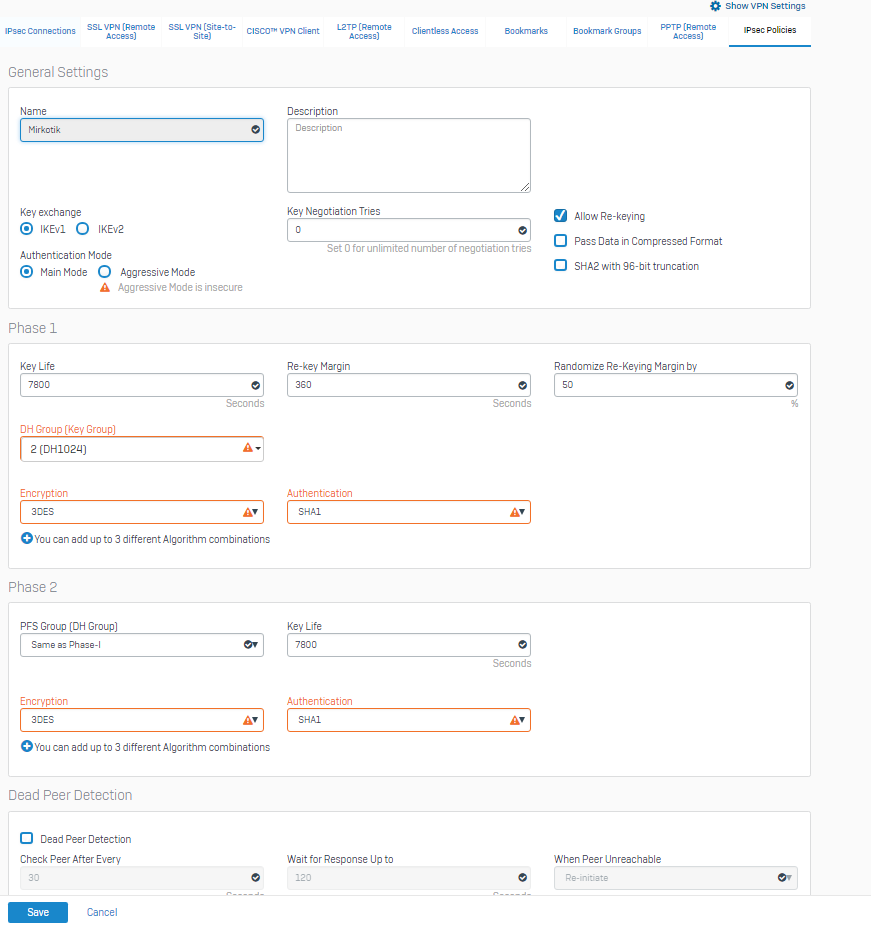Click the warning icon in DH Group field
The height and width of the screenshot is (926, 871).
click(247, 449)
